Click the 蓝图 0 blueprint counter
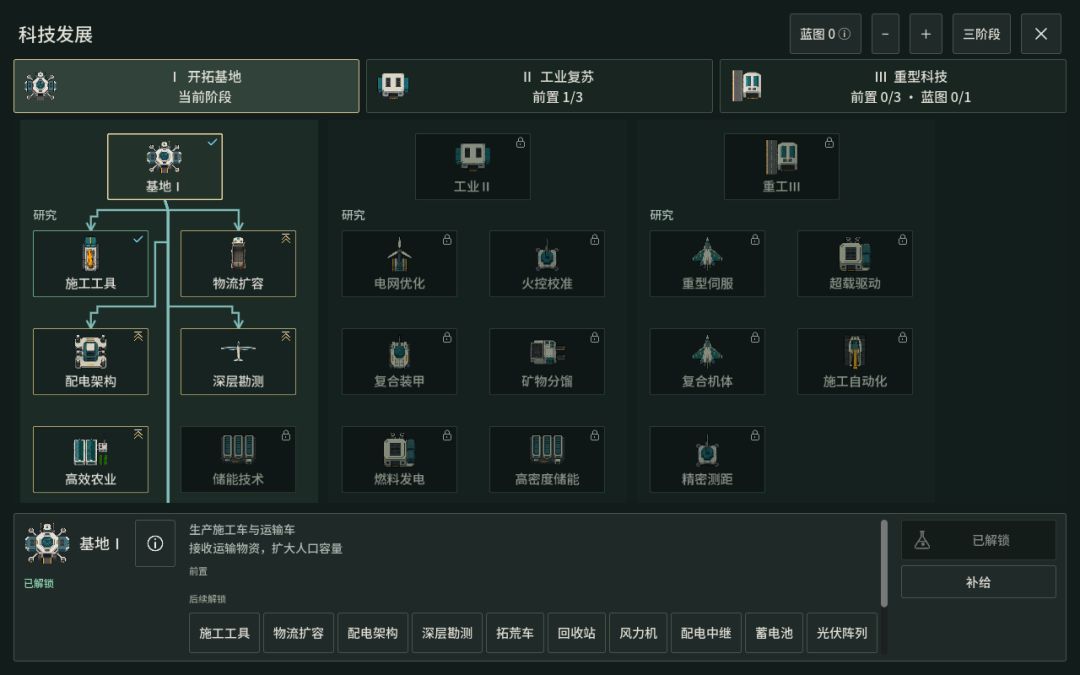The width and height of the screenshot is (1080, 675). point(825,34)
